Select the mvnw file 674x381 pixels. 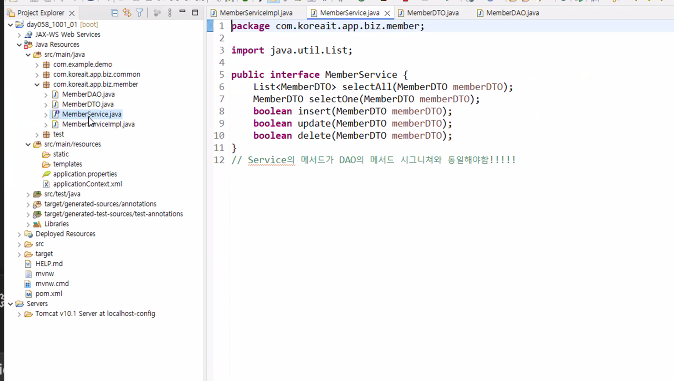pos(45,273)
